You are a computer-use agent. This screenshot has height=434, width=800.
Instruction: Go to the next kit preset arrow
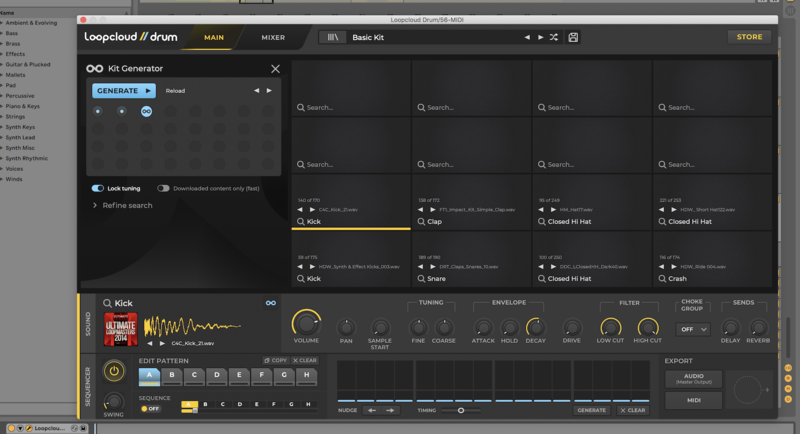pyautogui.click(x=541, y=37)
